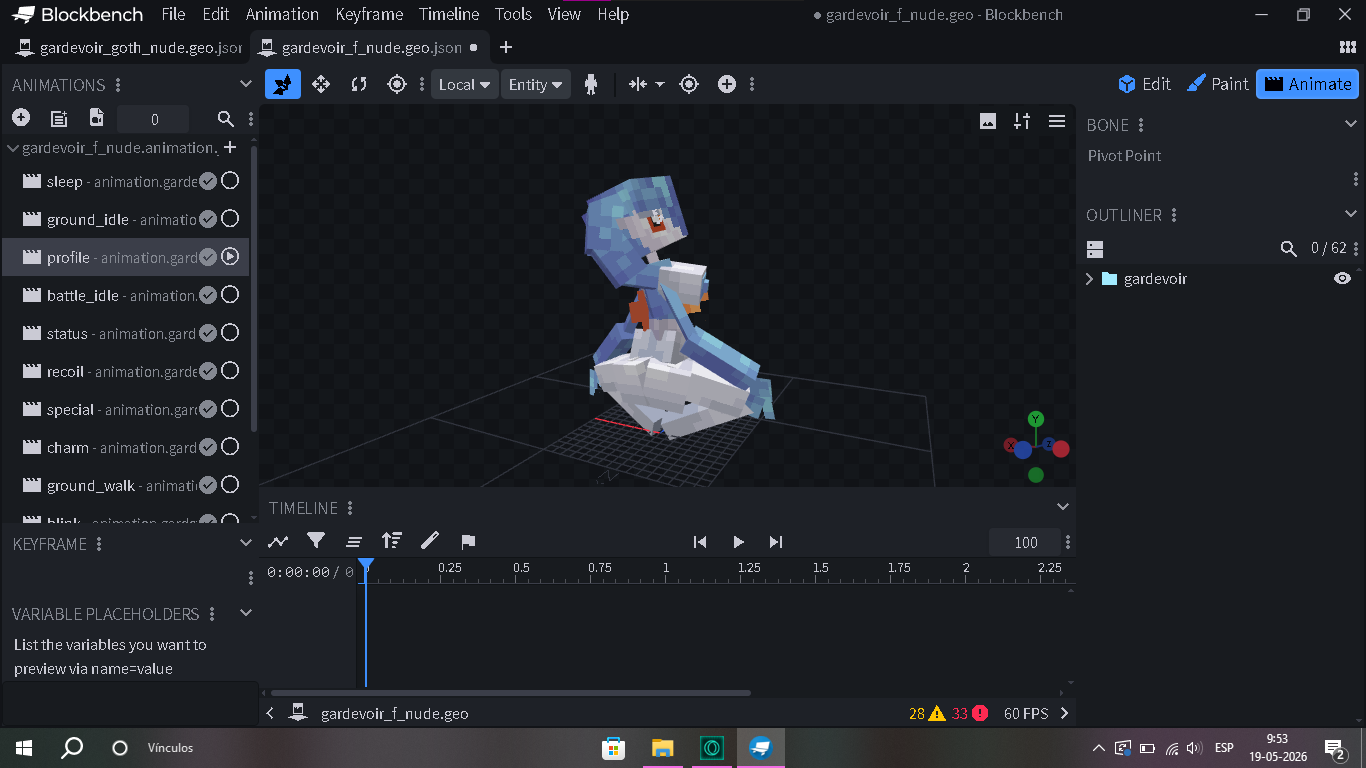This screenshot has width=1366, height=768.
Task: Toggle play on sleep animation
Action: (230, 181)
